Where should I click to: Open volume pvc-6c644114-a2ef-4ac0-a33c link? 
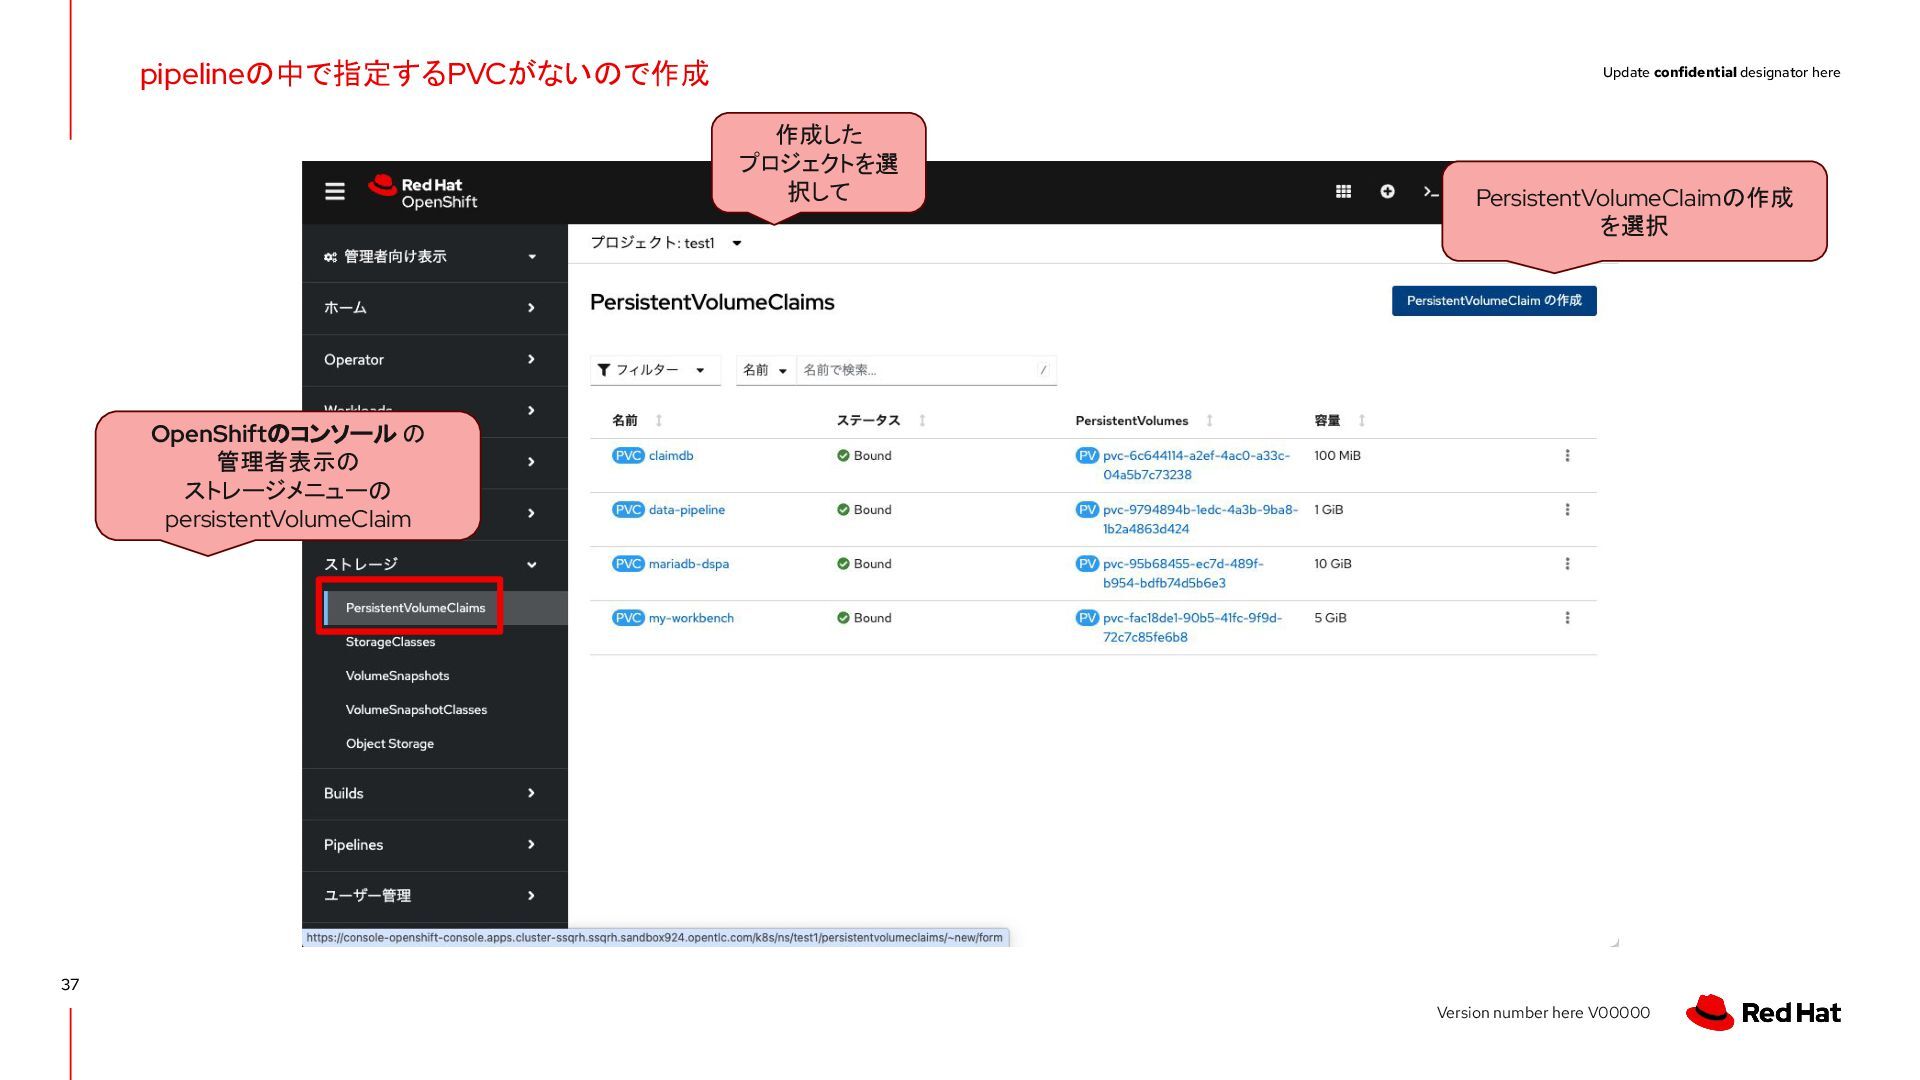[x=1196, y=465]
